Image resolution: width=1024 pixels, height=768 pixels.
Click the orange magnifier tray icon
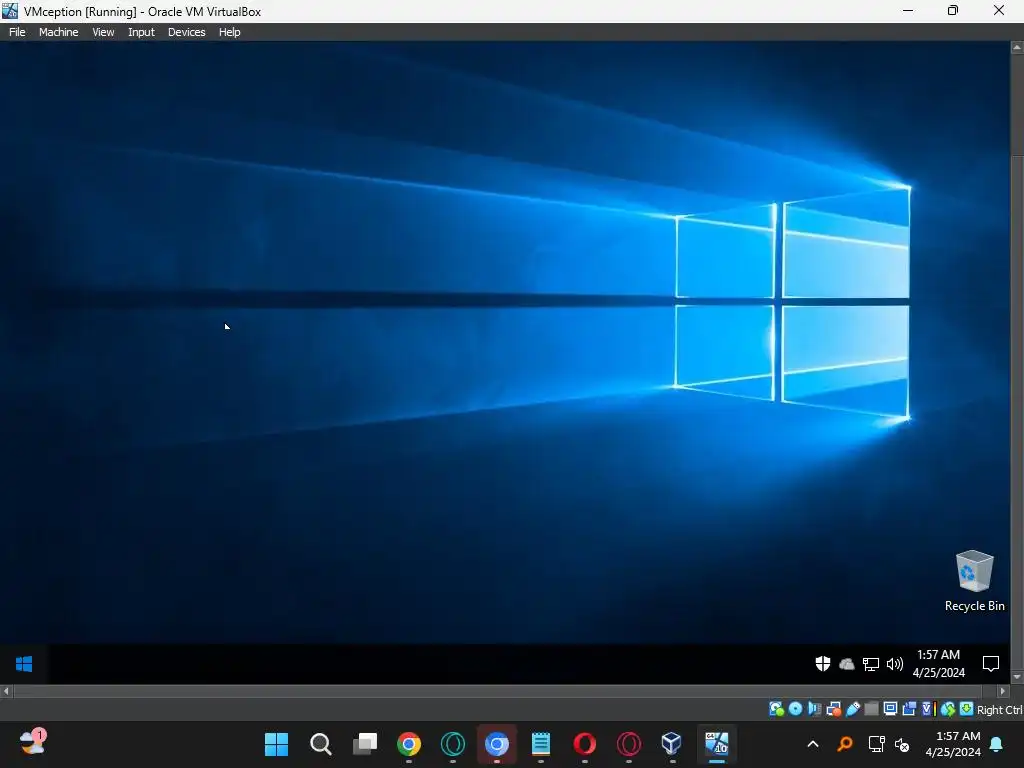click(x=845, y=744)
